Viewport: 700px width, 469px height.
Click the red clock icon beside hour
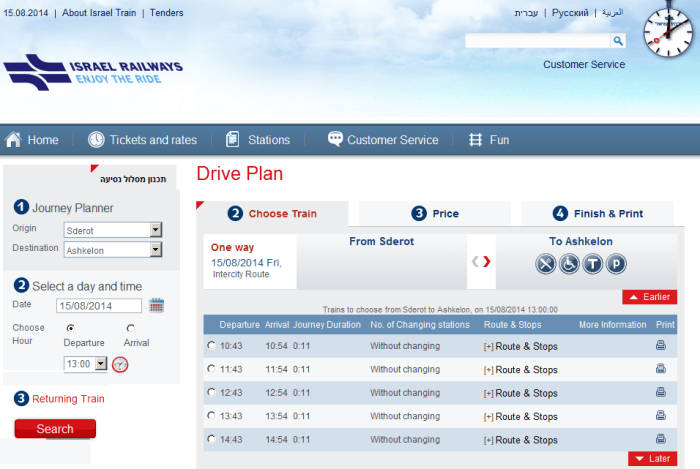coord(120,365)
